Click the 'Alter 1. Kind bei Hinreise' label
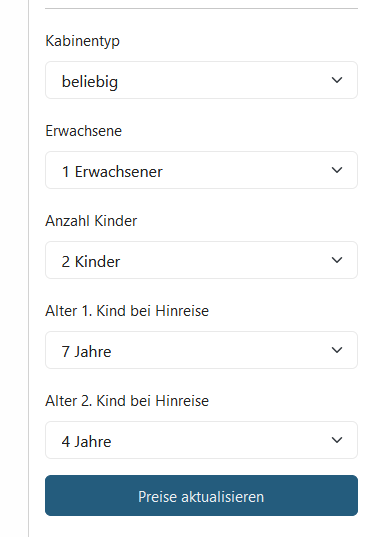This screenshot has width=377, height=537. [127, 311]
